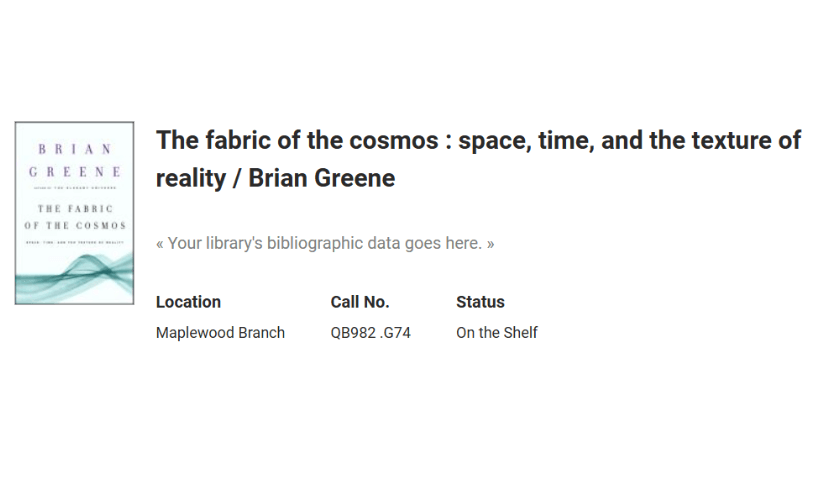Select the Status column header

point(480,302)
